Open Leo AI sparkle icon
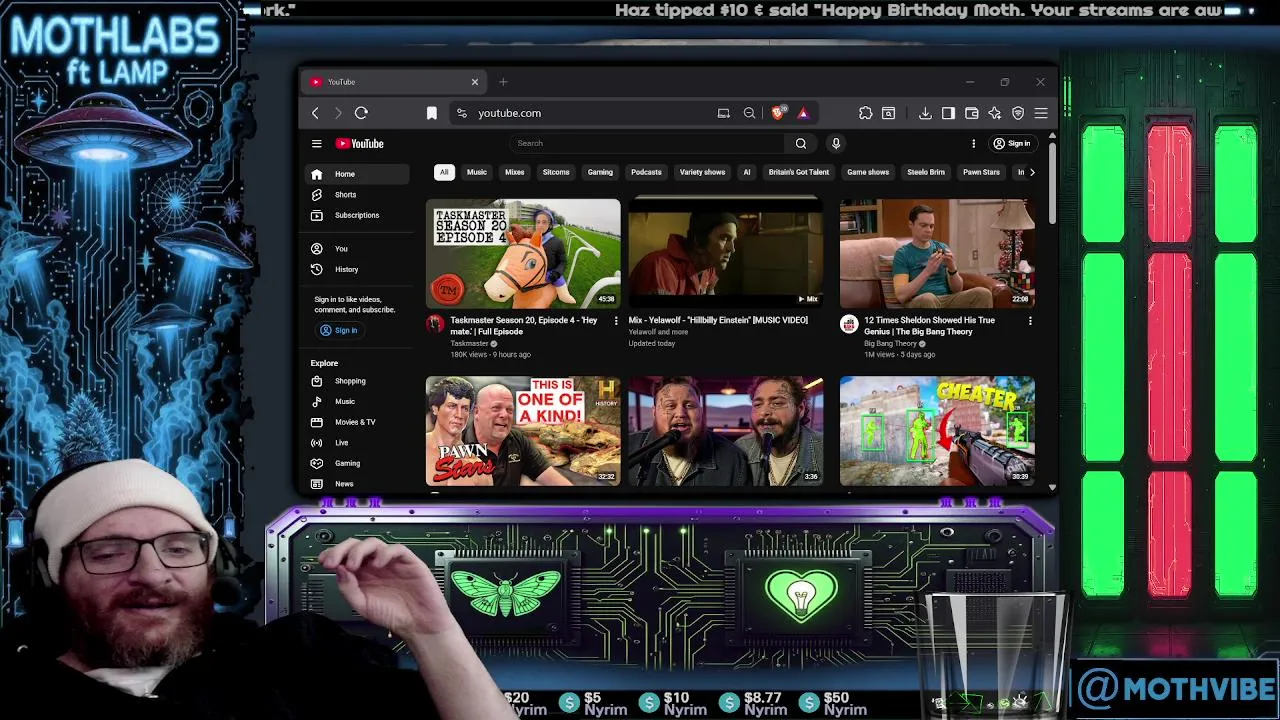Image resolution: width=1280 pixels, height=720 pixels. tap(994, 113)
